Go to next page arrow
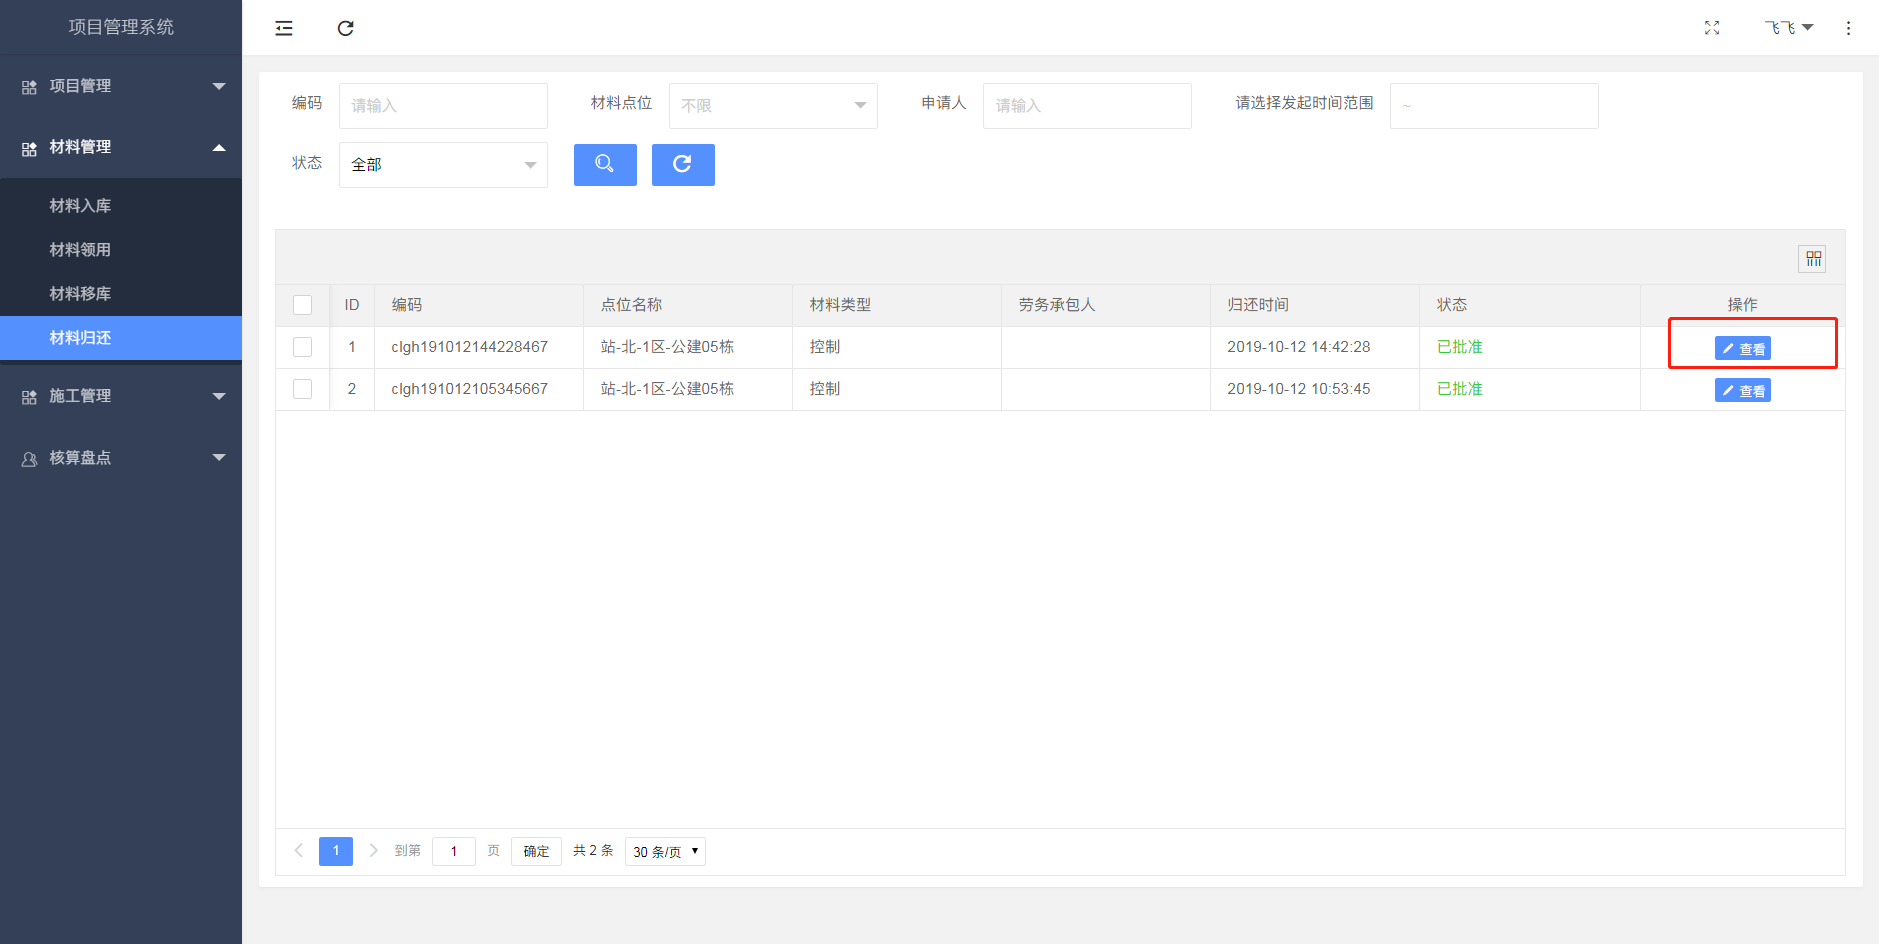Screen dimensions: 1879x944 click(x=373, y=851)
